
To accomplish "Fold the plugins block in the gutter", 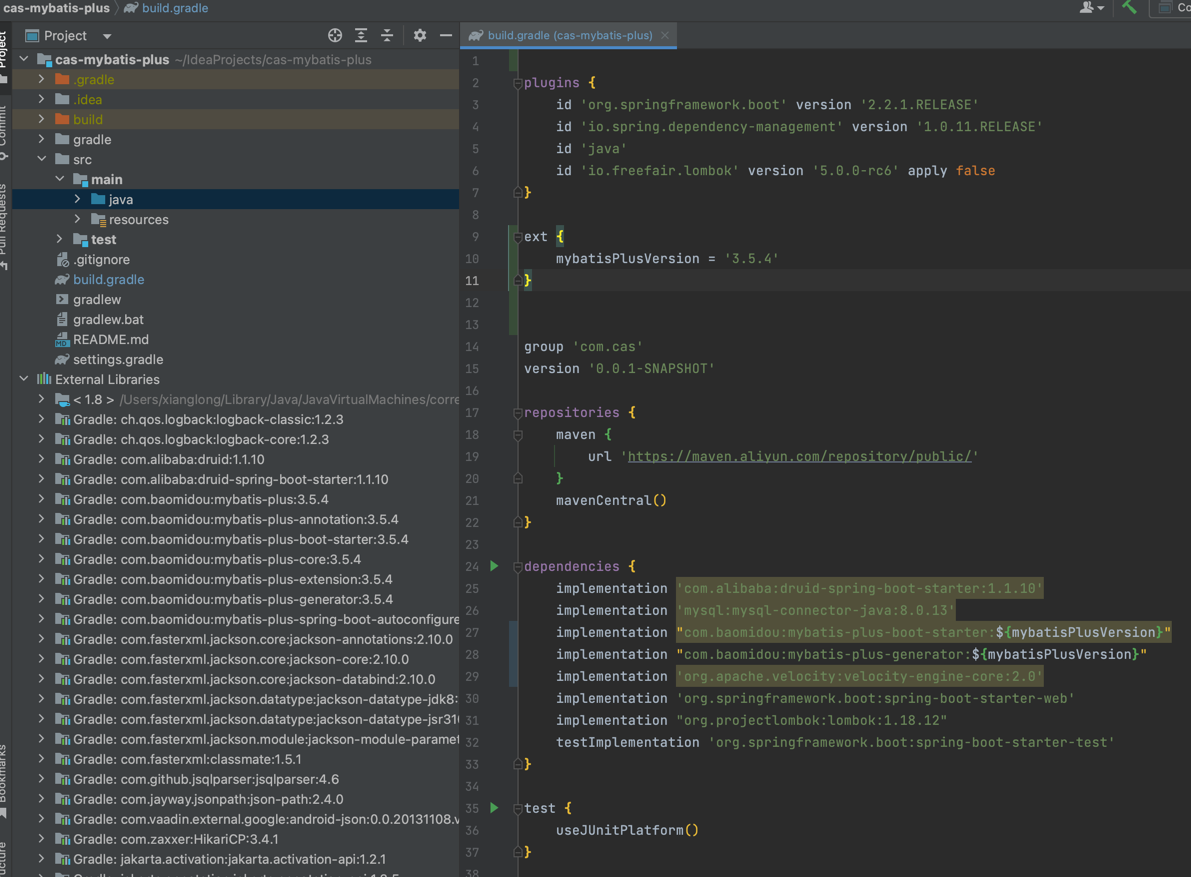I will 518,83.
